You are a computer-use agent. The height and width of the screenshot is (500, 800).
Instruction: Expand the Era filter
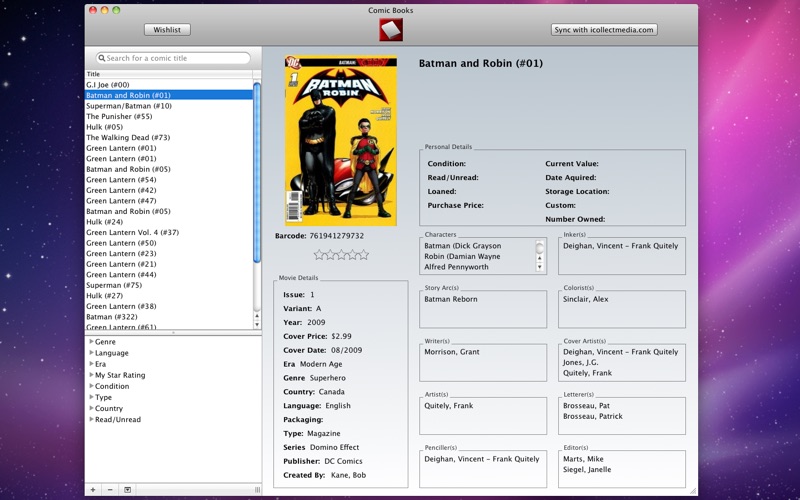91,364
